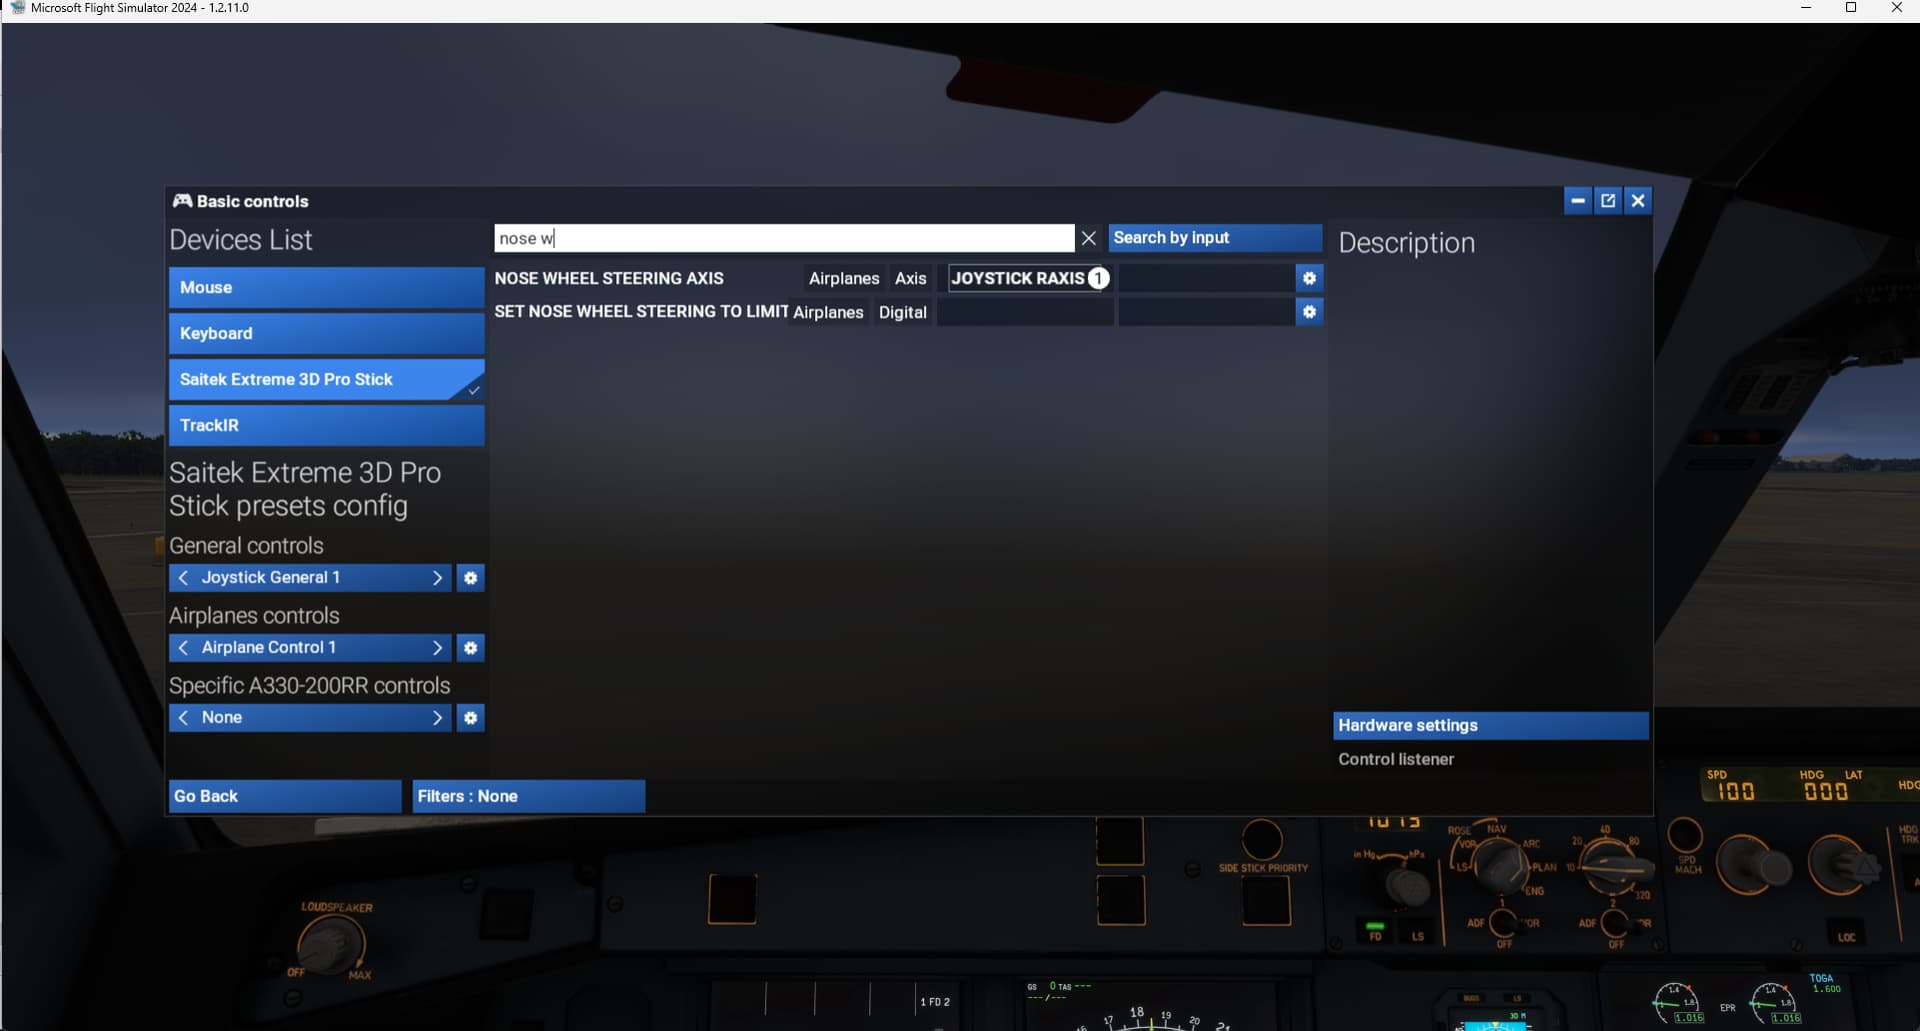This screenshot has height=1031, width=1920.
Task: Minimize the Microsoft Flight Simulator window
Action: point(1806,8)
